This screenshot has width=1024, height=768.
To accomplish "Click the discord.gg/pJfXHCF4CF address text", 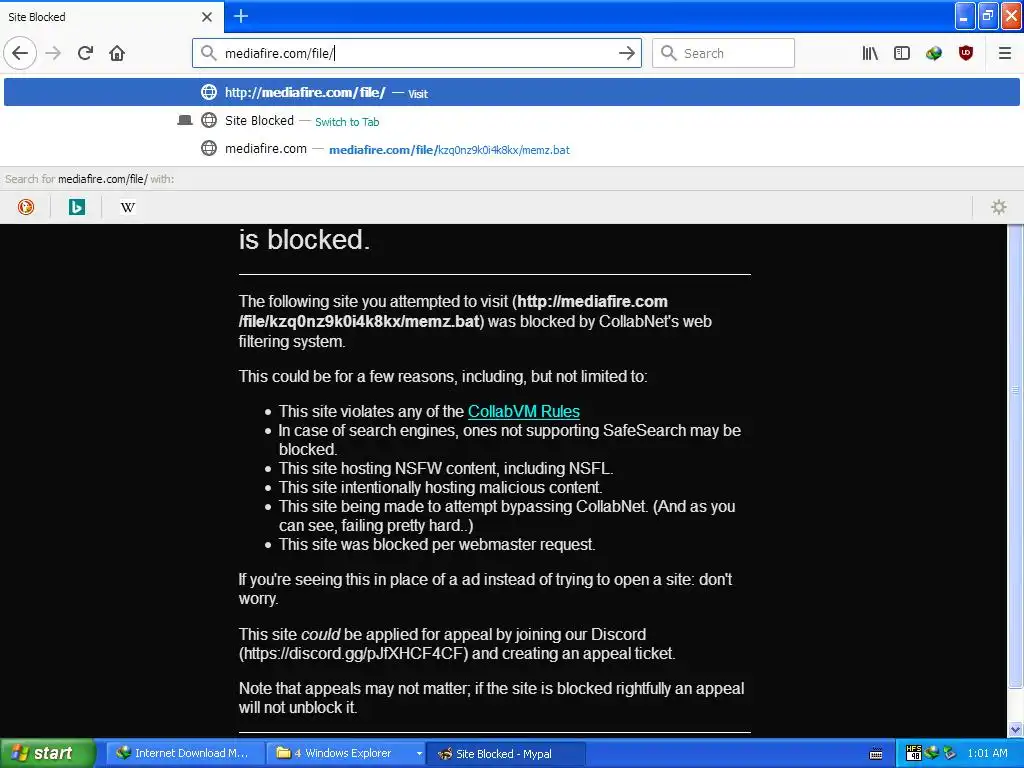I will 353,653.
